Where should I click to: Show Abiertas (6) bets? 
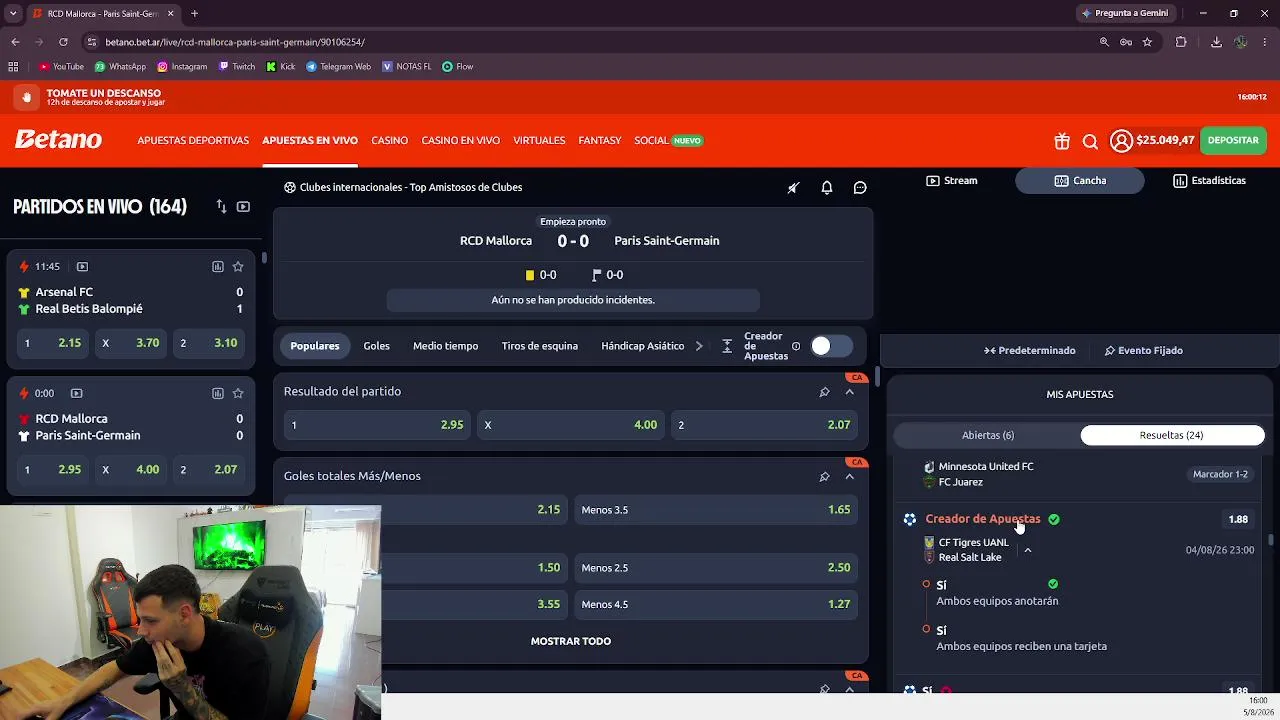pyautogui.click(x=988, y=435)
